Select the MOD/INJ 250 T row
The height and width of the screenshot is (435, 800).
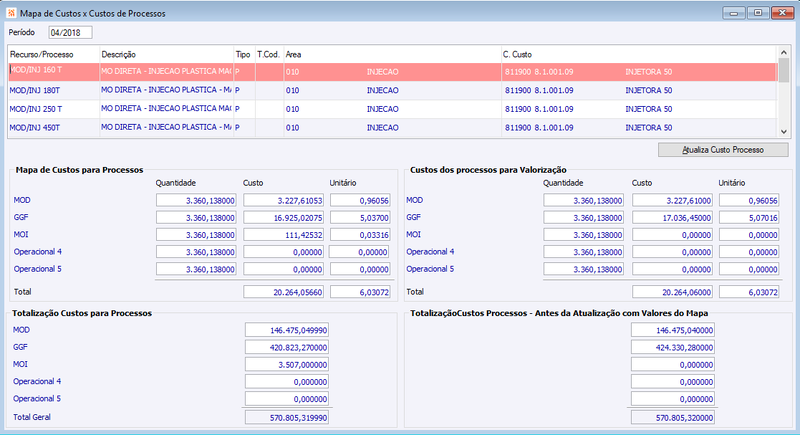pos(392,109)
